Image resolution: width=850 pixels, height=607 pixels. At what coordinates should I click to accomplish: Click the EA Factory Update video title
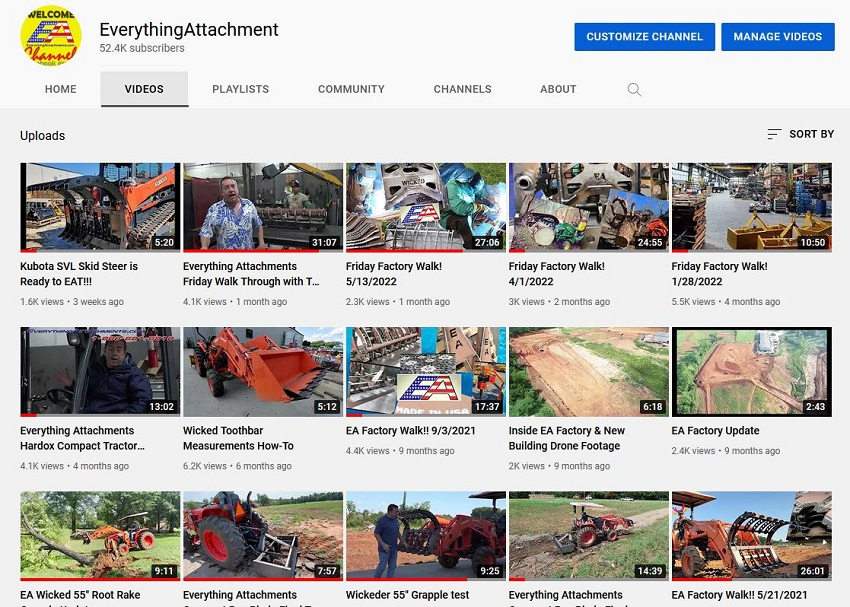tap(715, 431)
